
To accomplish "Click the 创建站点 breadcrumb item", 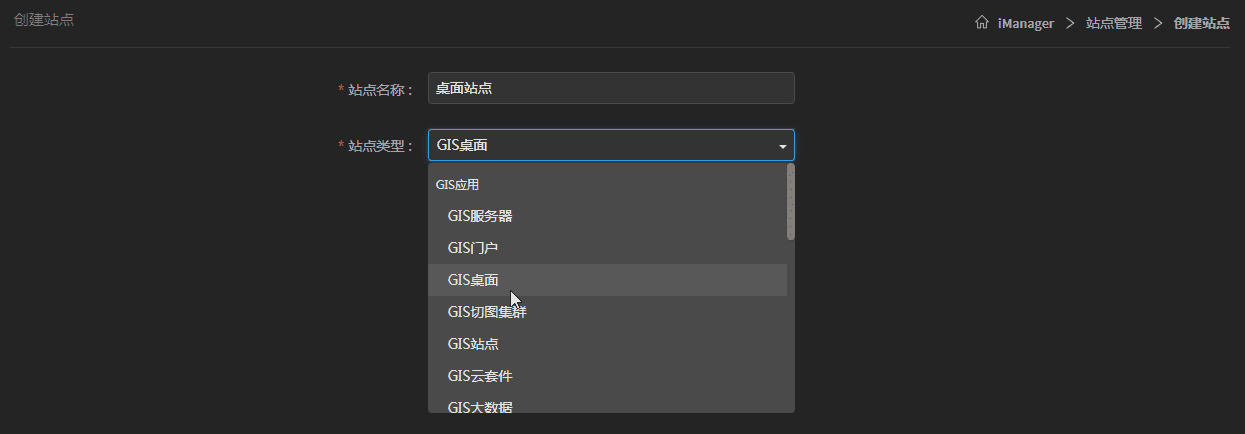I will 1202,23.
